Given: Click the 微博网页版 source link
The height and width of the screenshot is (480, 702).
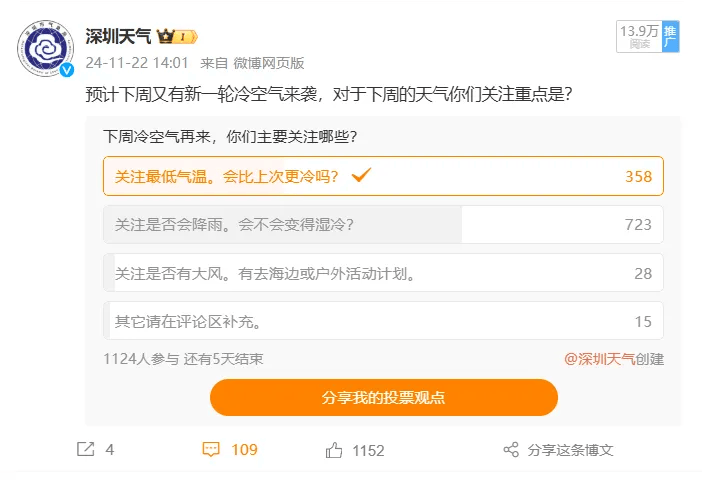Looking at the screenshot, I should click(269, 62).
